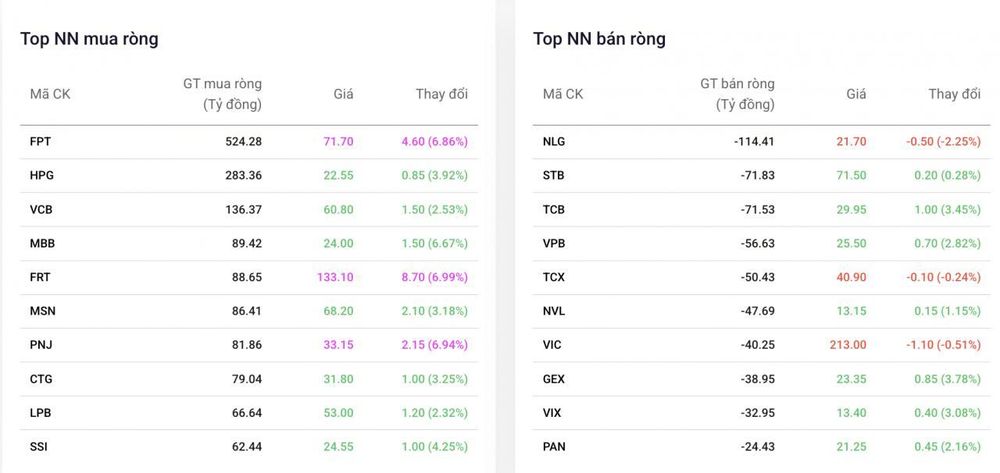The image size is (1000, 473).
Task: Select the LPB price 53.00
Action: coord(338,413)
